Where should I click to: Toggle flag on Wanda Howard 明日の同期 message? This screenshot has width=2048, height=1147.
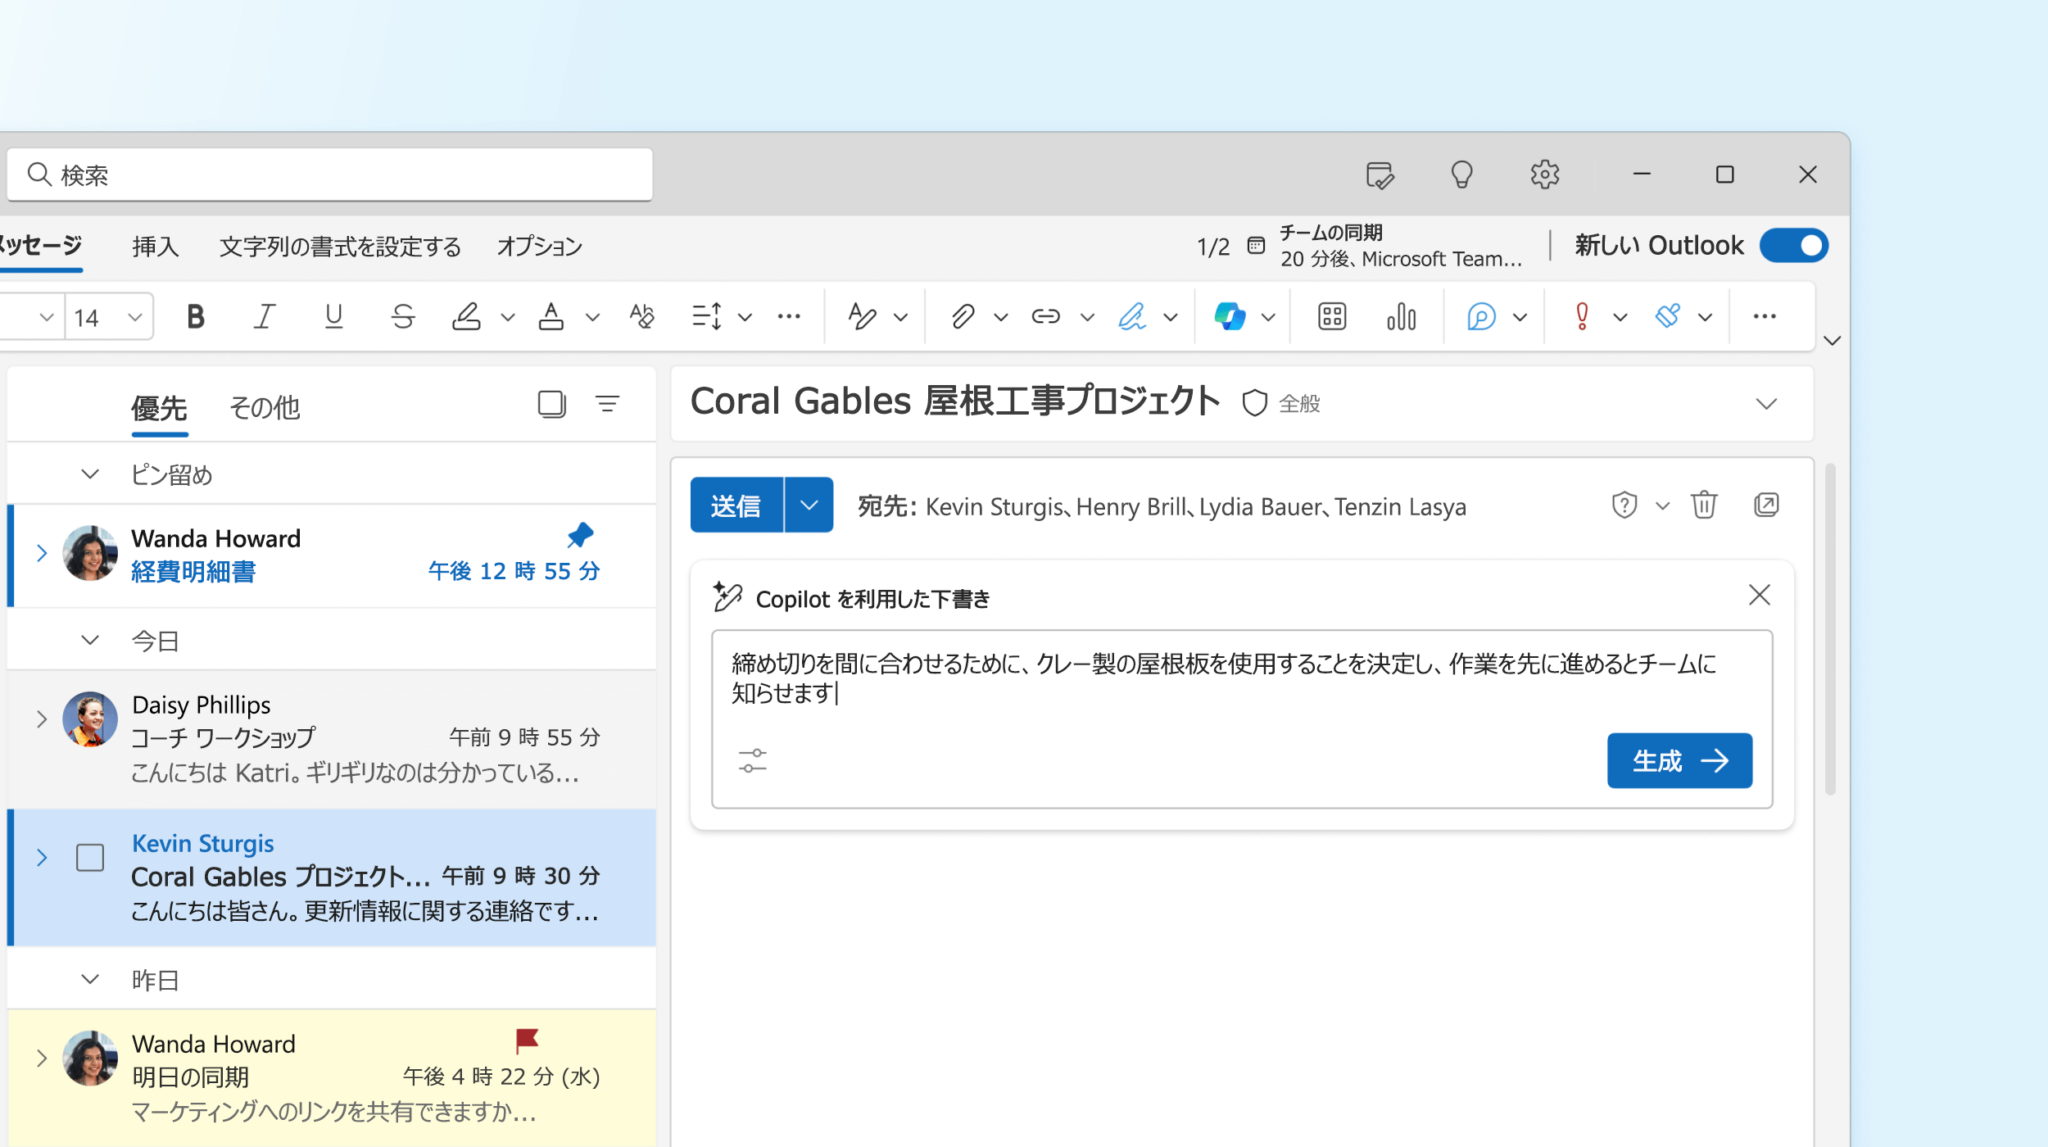tap(526, 1041)
